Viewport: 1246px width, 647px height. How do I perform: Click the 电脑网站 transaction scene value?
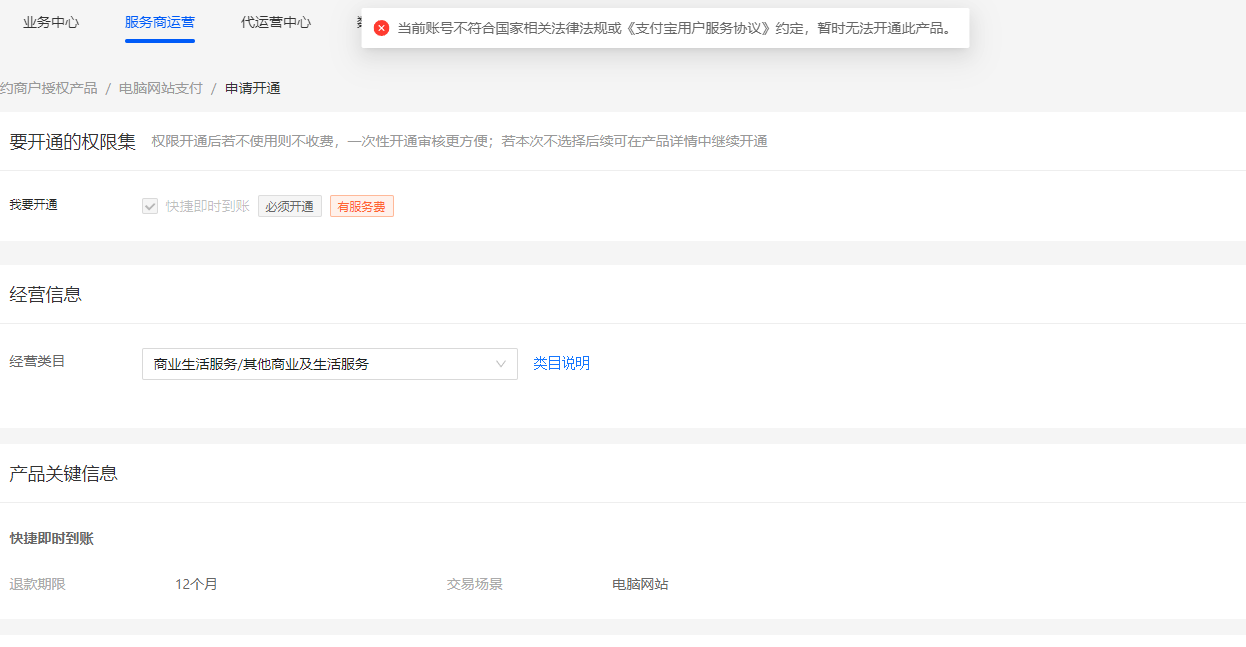pos(640,584)
